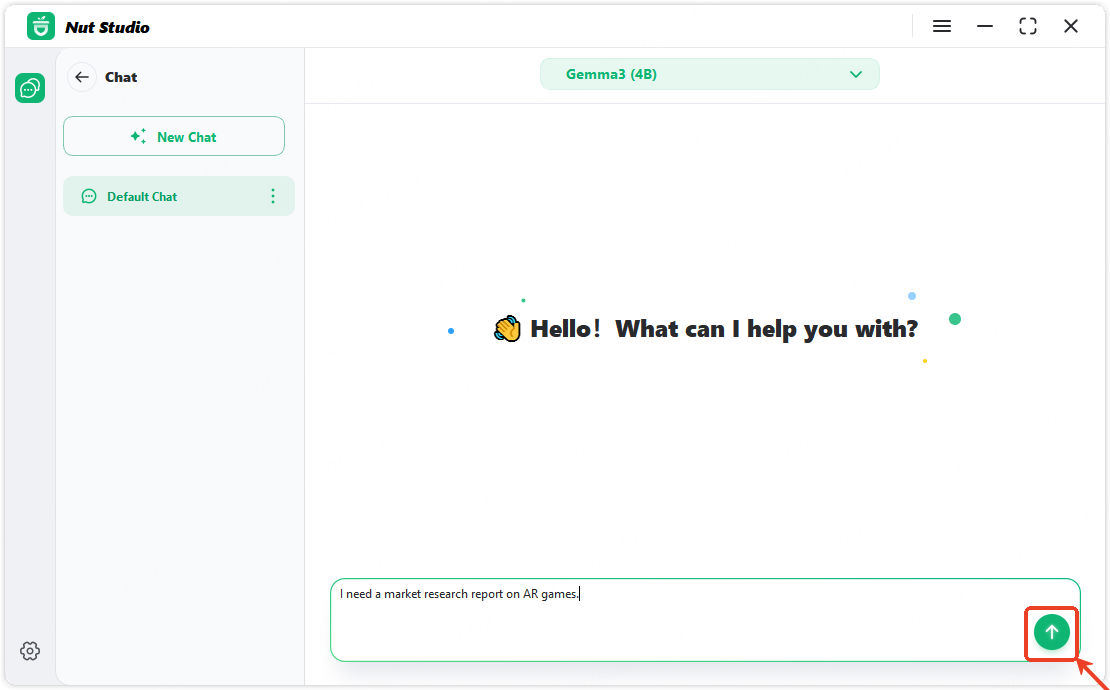Viewport: 1110px width, 690px height.
Task: Click the chevron arrow in the model selector
Action: 856,74
